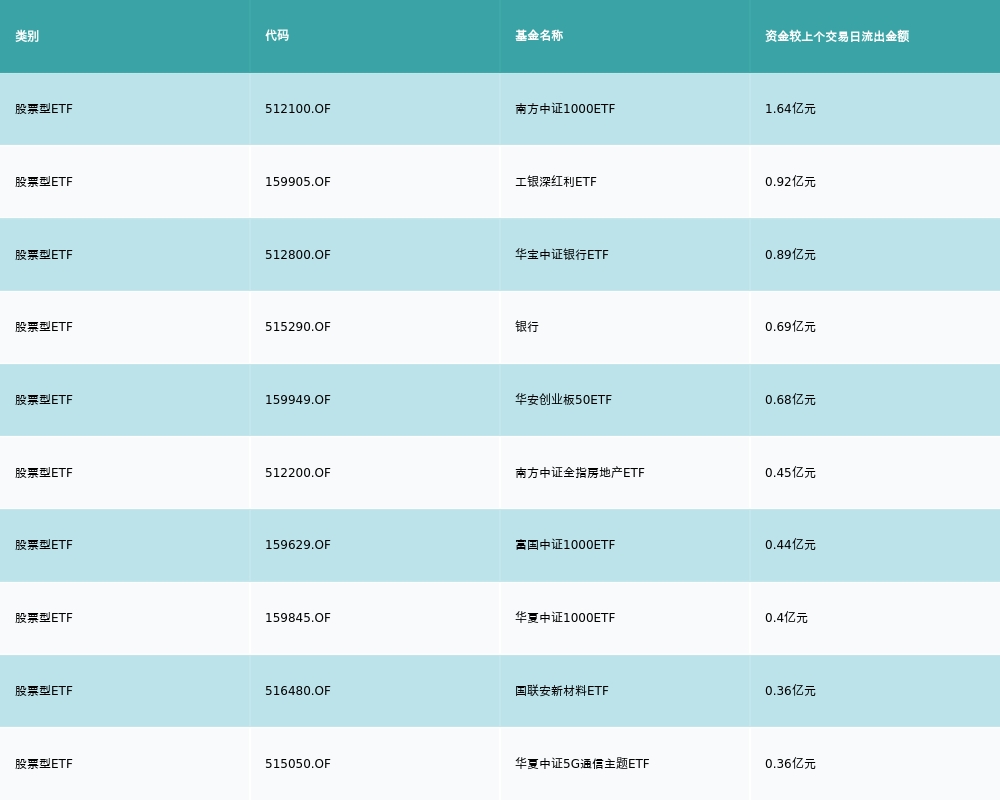Click 0.36亿元 in the 国联安新材料ETF row

(790, 691)
